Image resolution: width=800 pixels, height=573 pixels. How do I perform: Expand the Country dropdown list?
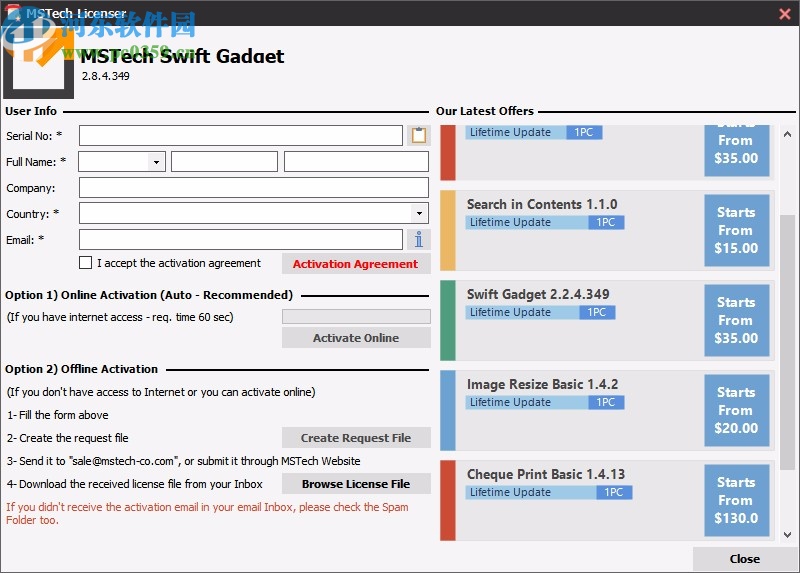[x=419, y=213]
